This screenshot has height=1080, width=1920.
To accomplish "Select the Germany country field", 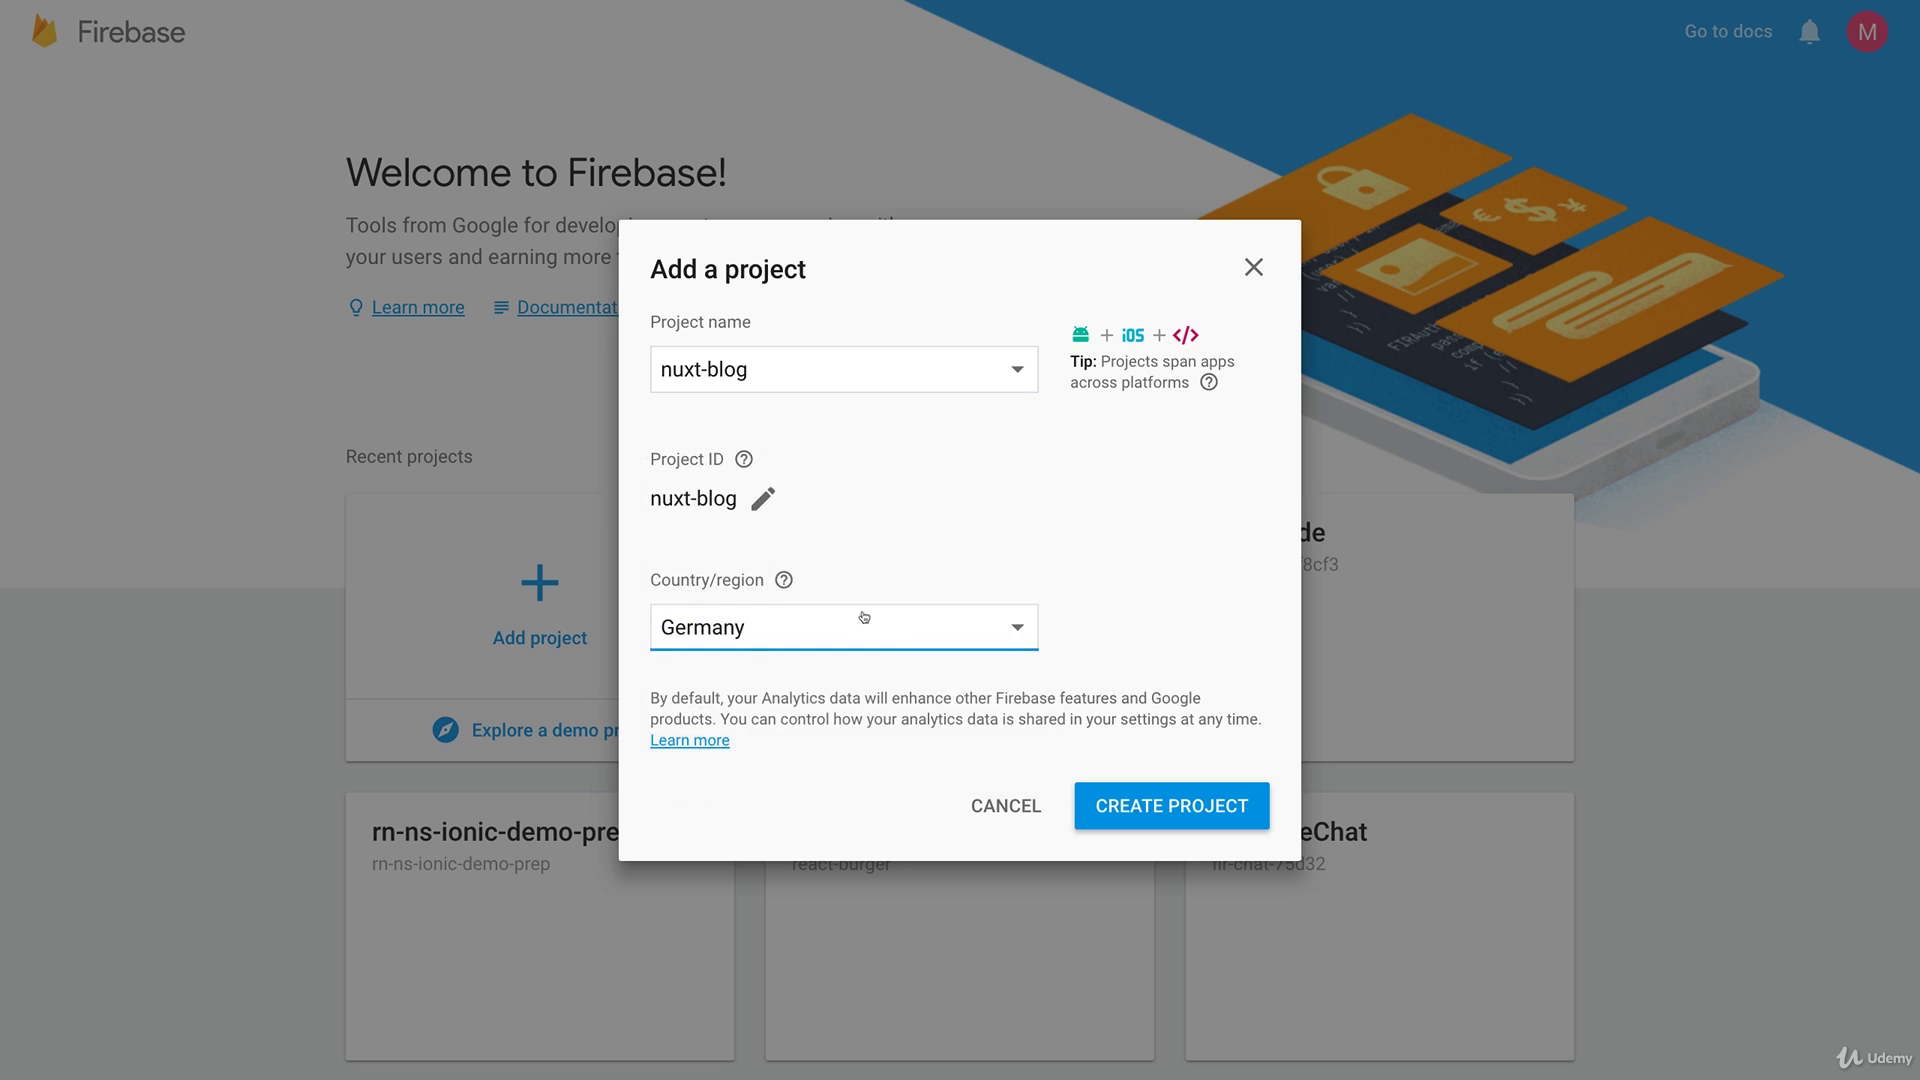I will (x=844, y=627).
